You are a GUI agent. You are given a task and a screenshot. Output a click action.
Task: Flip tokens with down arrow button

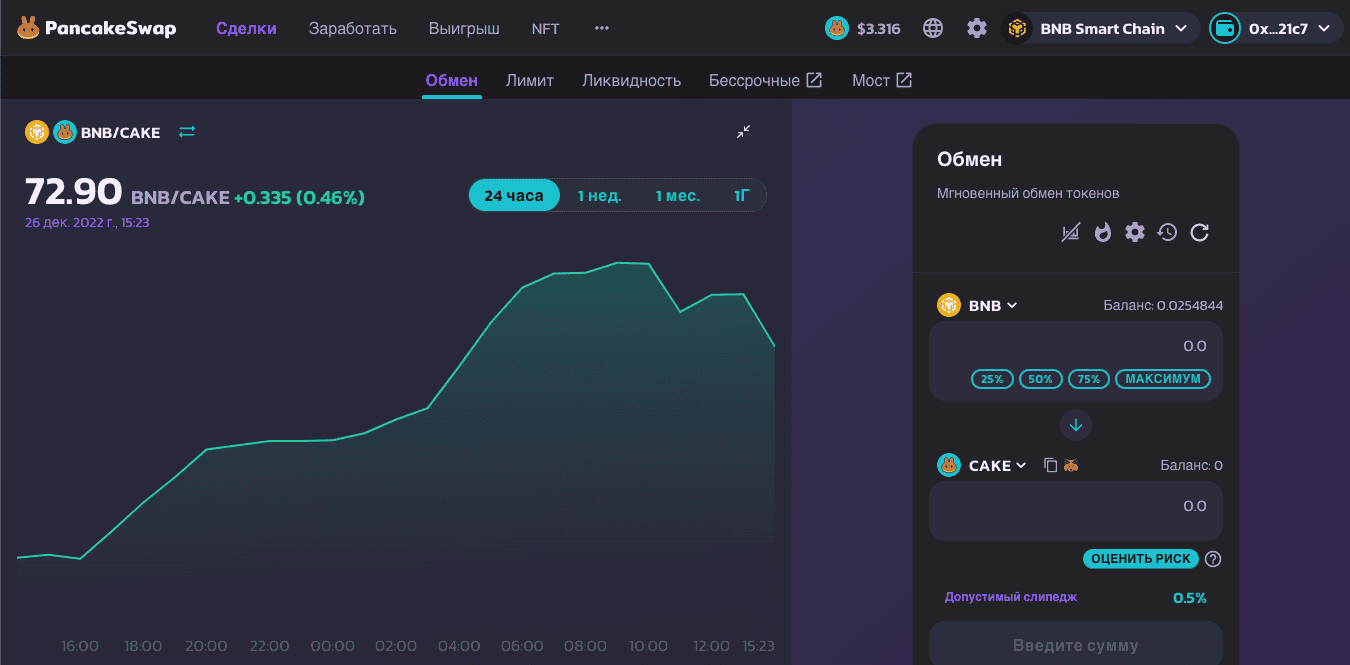click(1076, 425)
